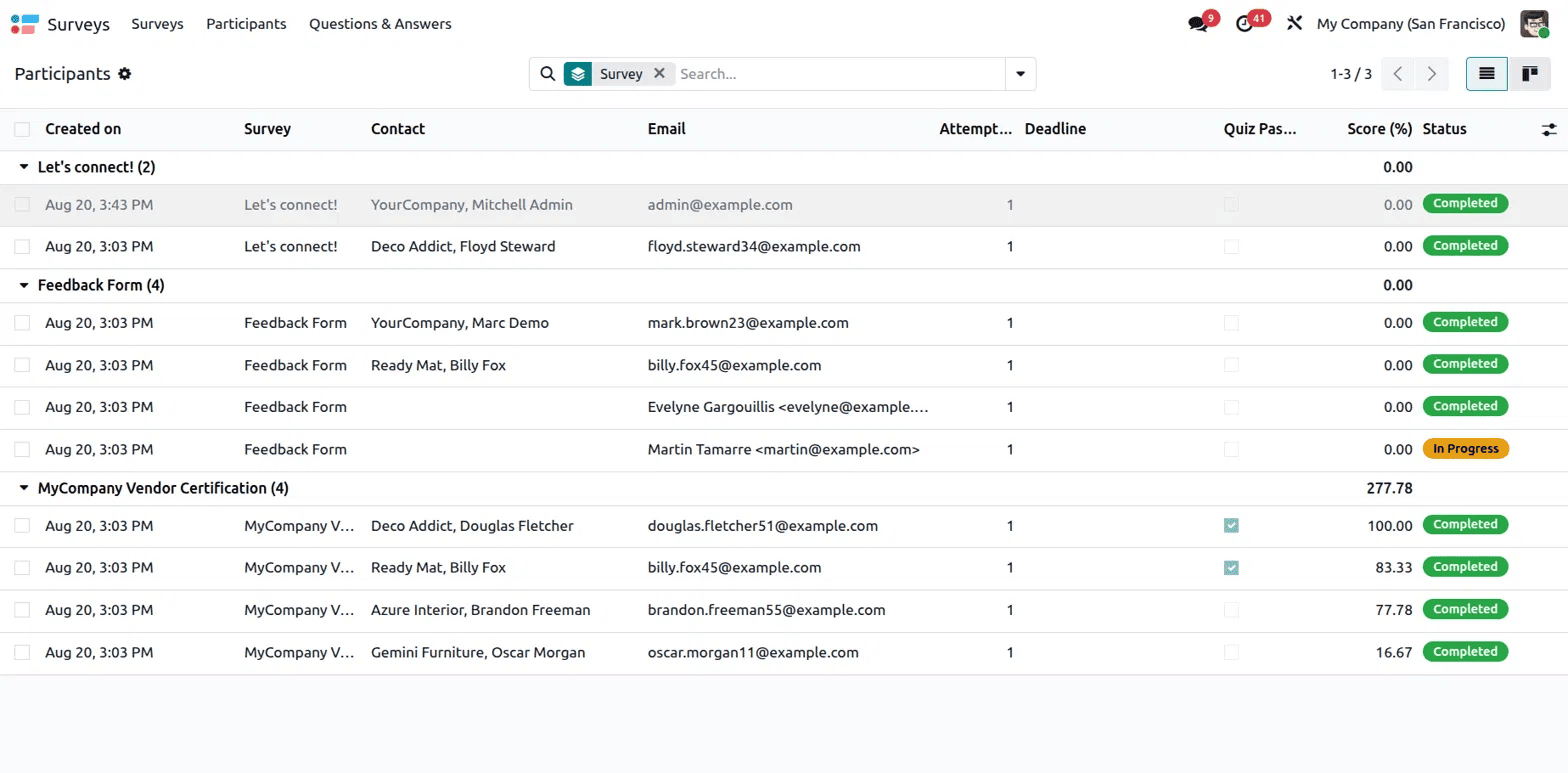This screenshot has height=773, width=1568.
Task: Toggle the search options dropdown
Action: tap(1020, 74)
